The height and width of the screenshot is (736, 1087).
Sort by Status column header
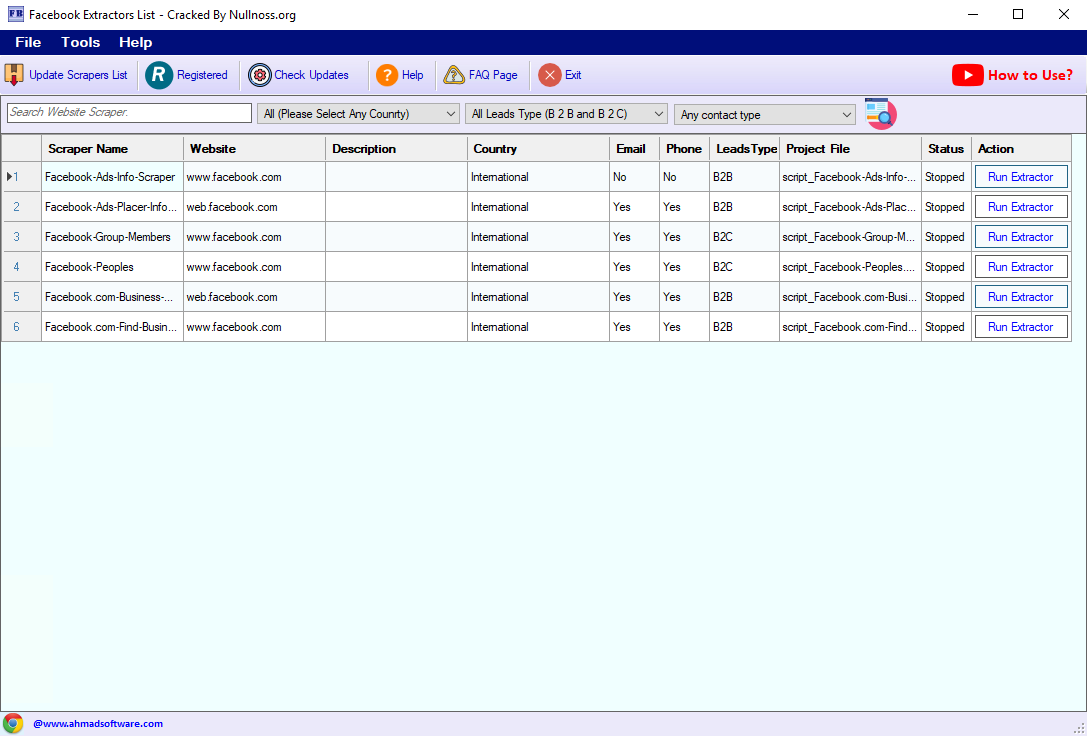(x=946, y=149)
